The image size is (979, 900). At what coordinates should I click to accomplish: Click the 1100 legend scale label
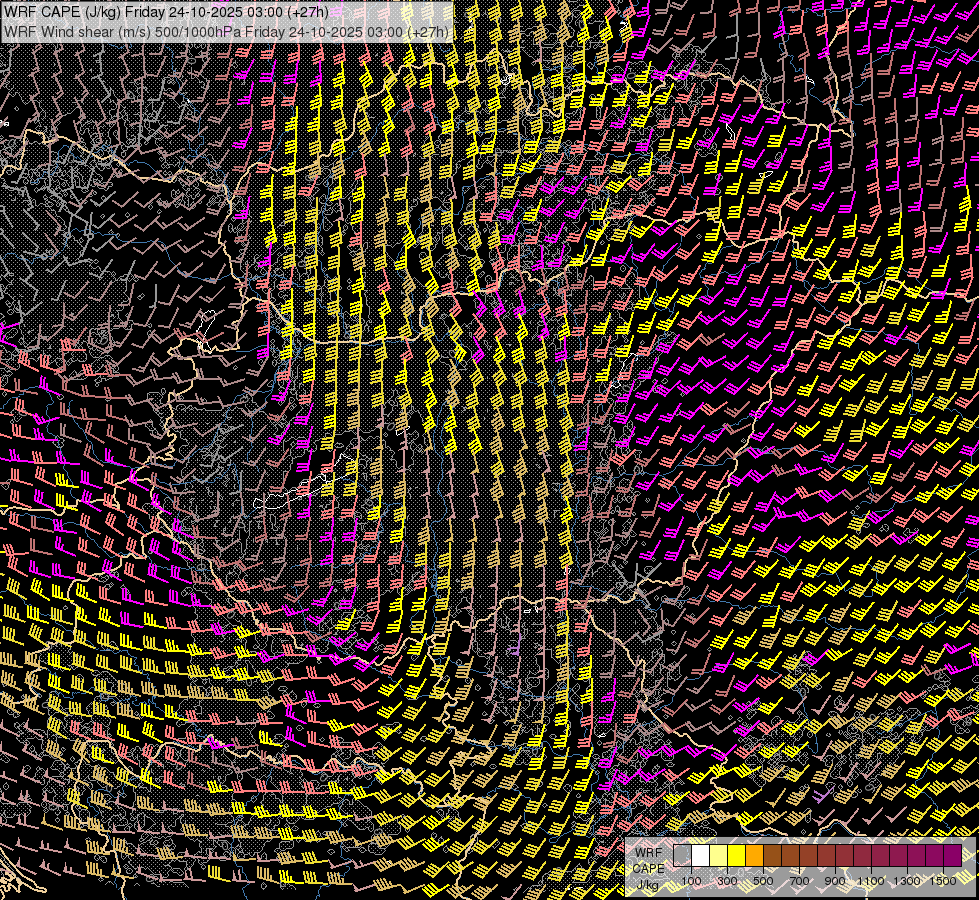click(x=871, y=881)
